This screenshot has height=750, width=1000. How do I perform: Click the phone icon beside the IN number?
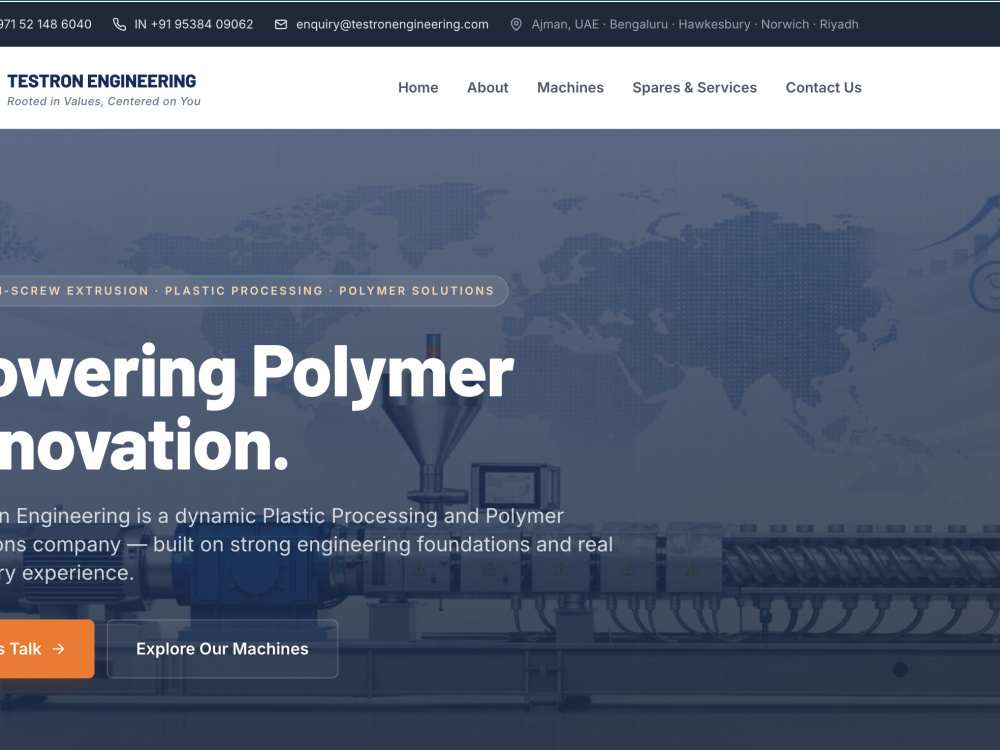[119, 24]
